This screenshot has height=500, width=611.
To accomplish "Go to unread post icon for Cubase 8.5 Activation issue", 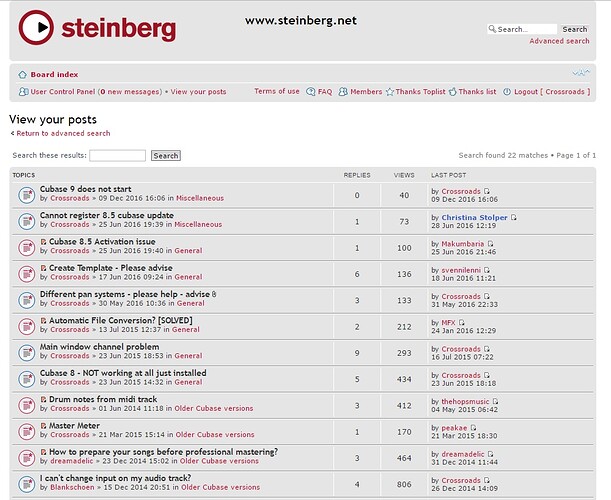I will click(x=43, y=242).
